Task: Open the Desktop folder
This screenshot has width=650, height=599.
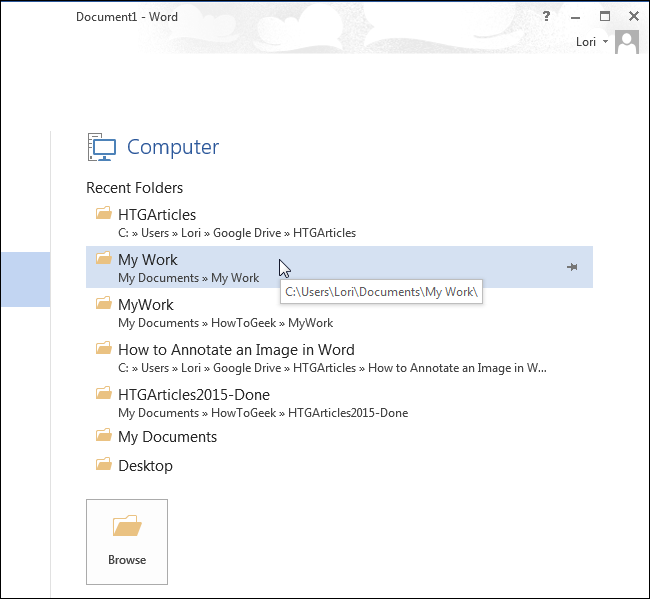Action: (x=145, y=466)
